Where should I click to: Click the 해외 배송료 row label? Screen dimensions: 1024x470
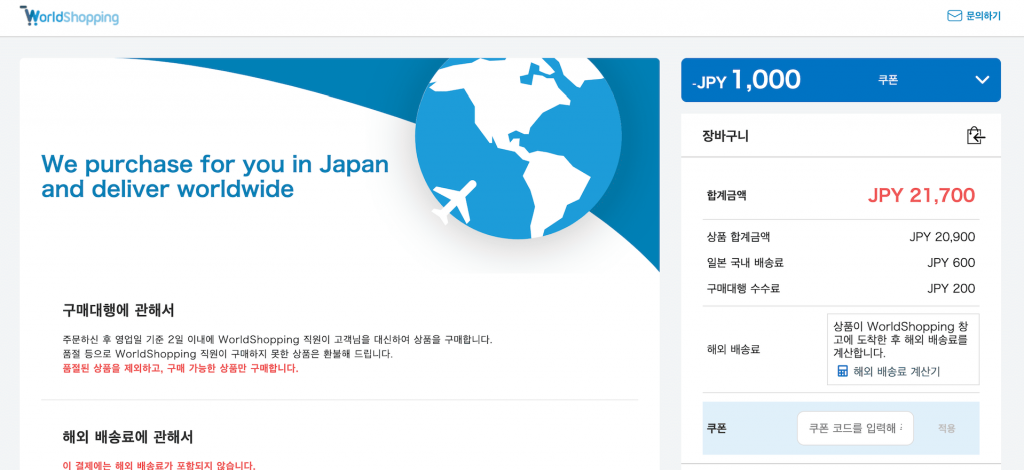pyautogui.click(x=733, y=349)
